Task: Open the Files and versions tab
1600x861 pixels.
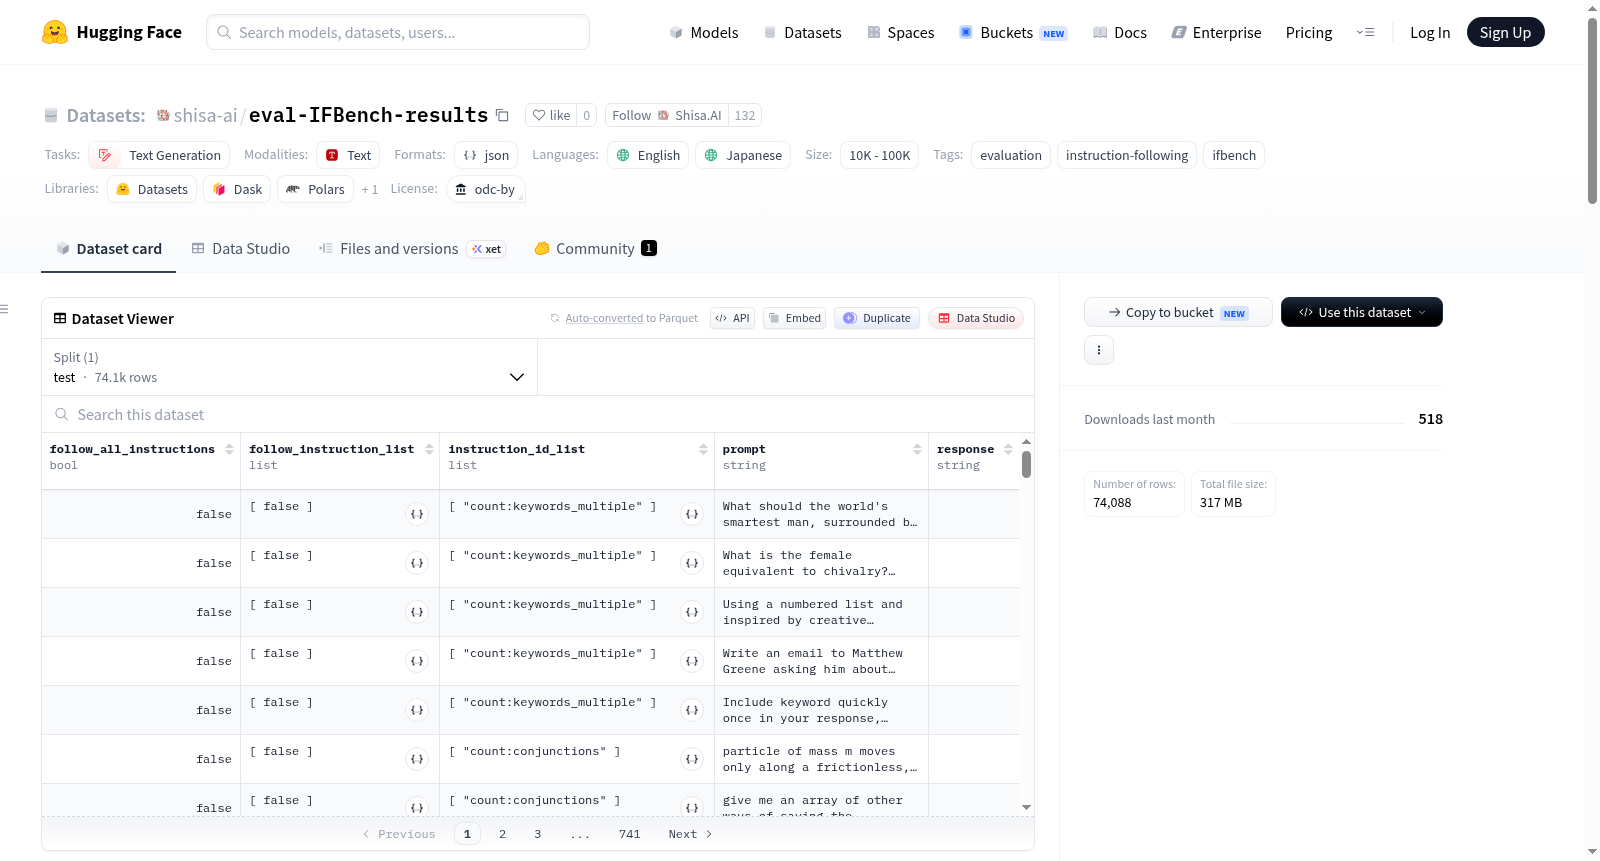Action: coord(412,248)
